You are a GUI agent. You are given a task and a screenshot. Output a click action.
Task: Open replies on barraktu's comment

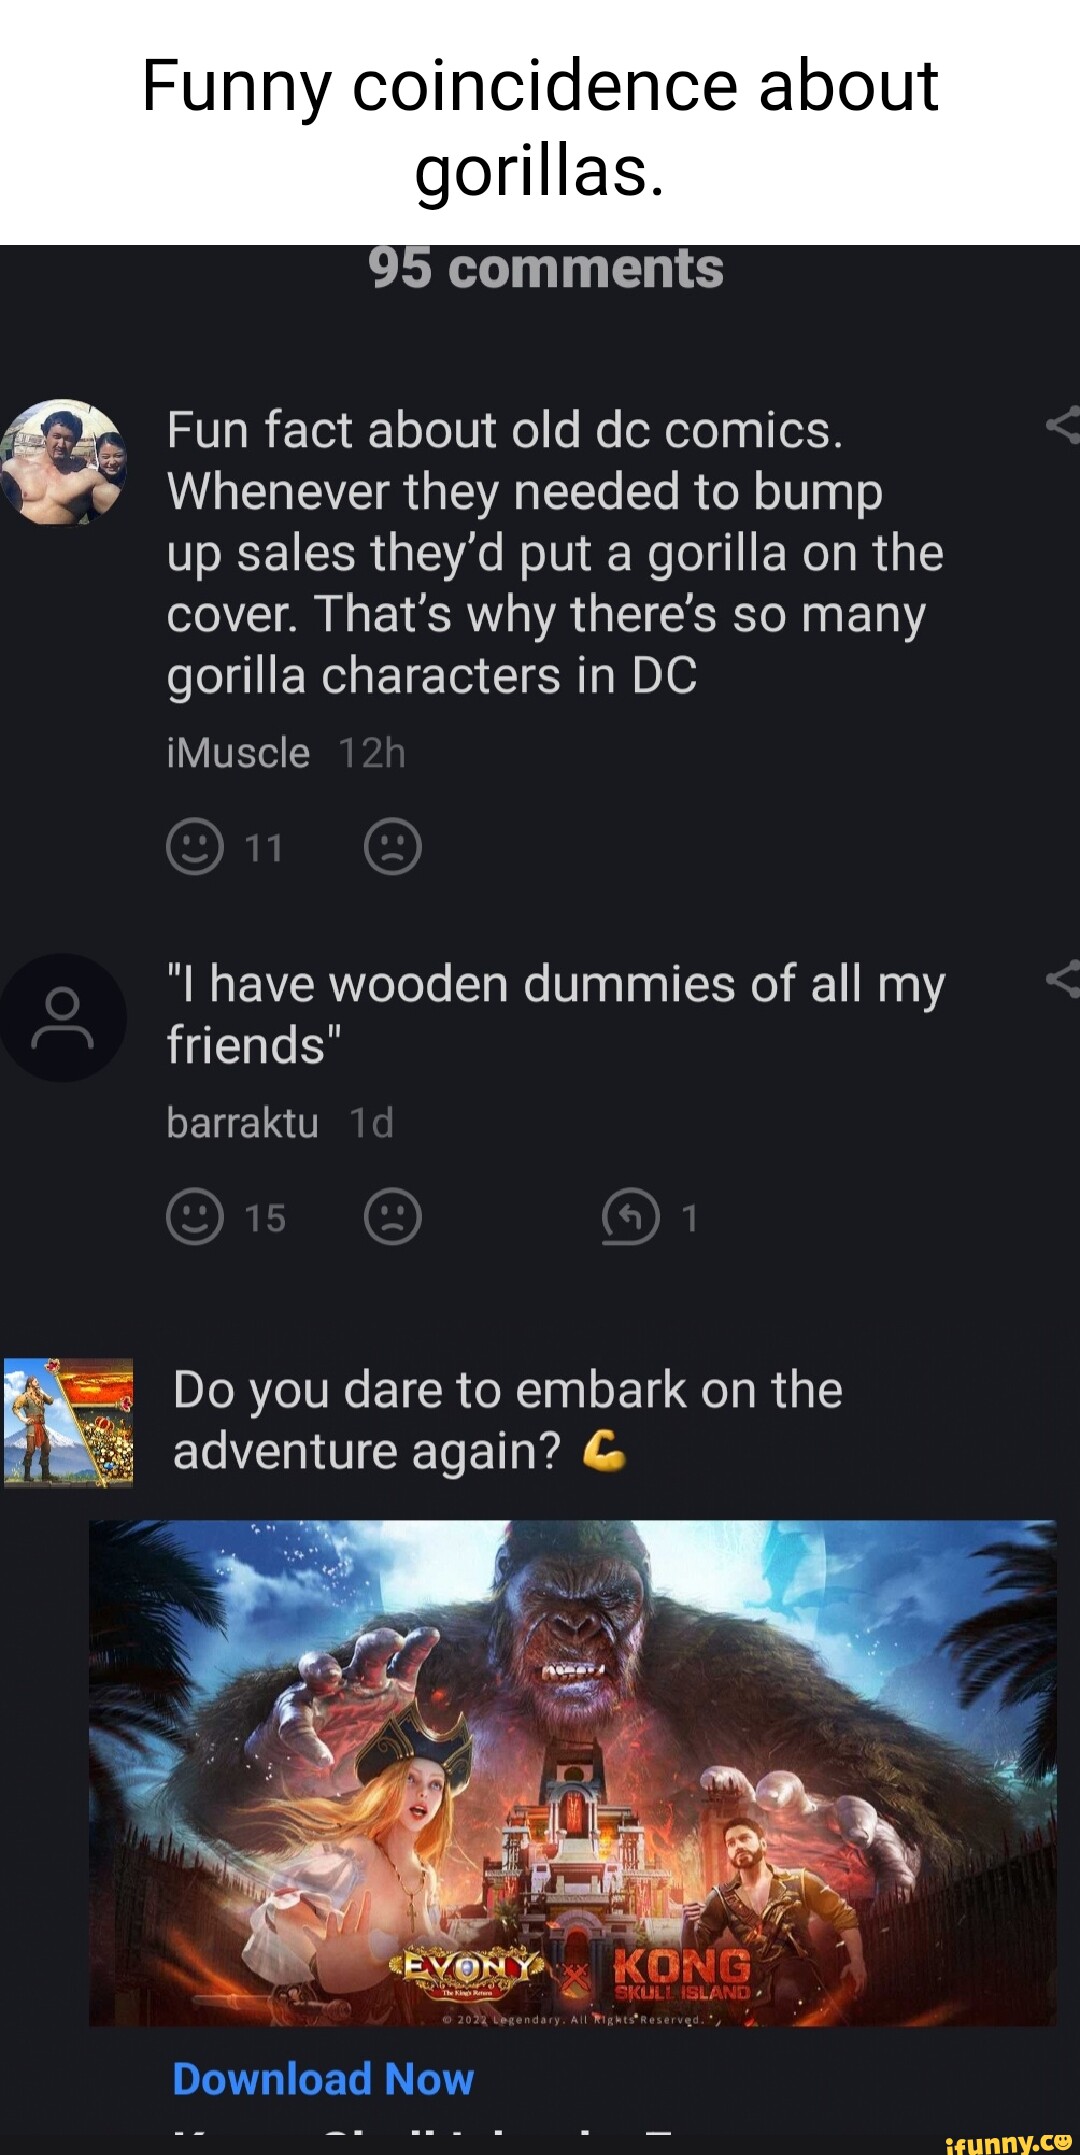tap(649, 1217)
